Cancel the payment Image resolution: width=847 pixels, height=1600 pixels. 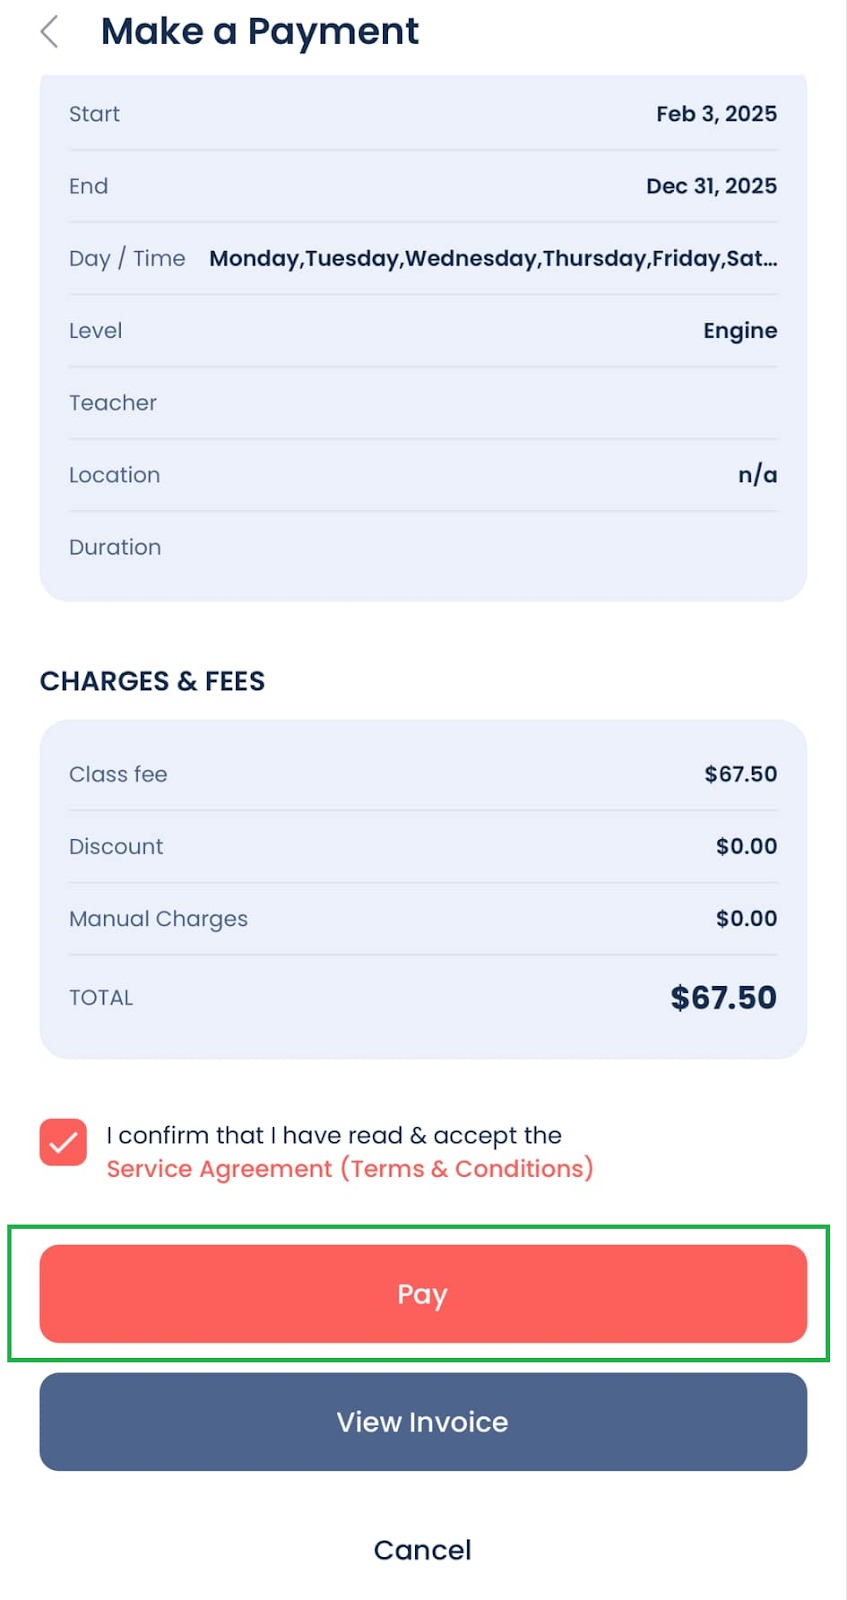click(422, 1550)
